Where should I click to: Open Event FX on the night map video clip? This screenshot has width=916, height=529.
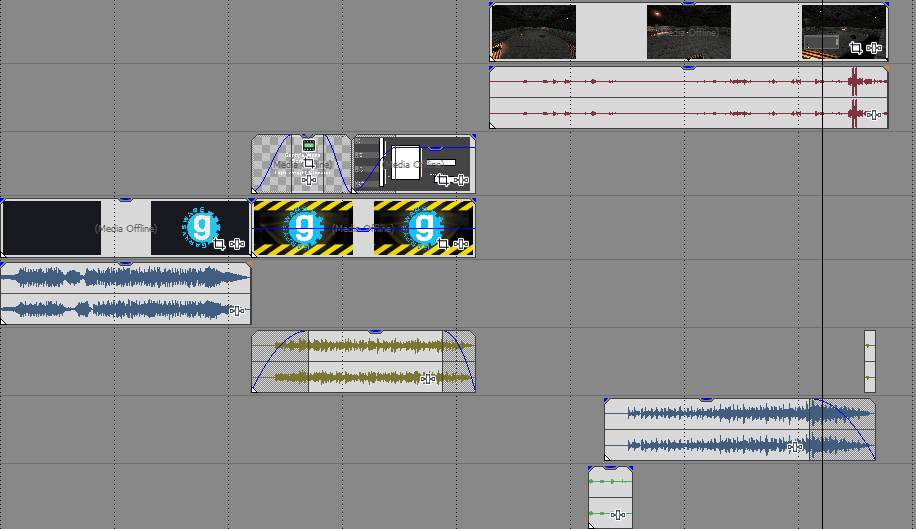[874, 48]
